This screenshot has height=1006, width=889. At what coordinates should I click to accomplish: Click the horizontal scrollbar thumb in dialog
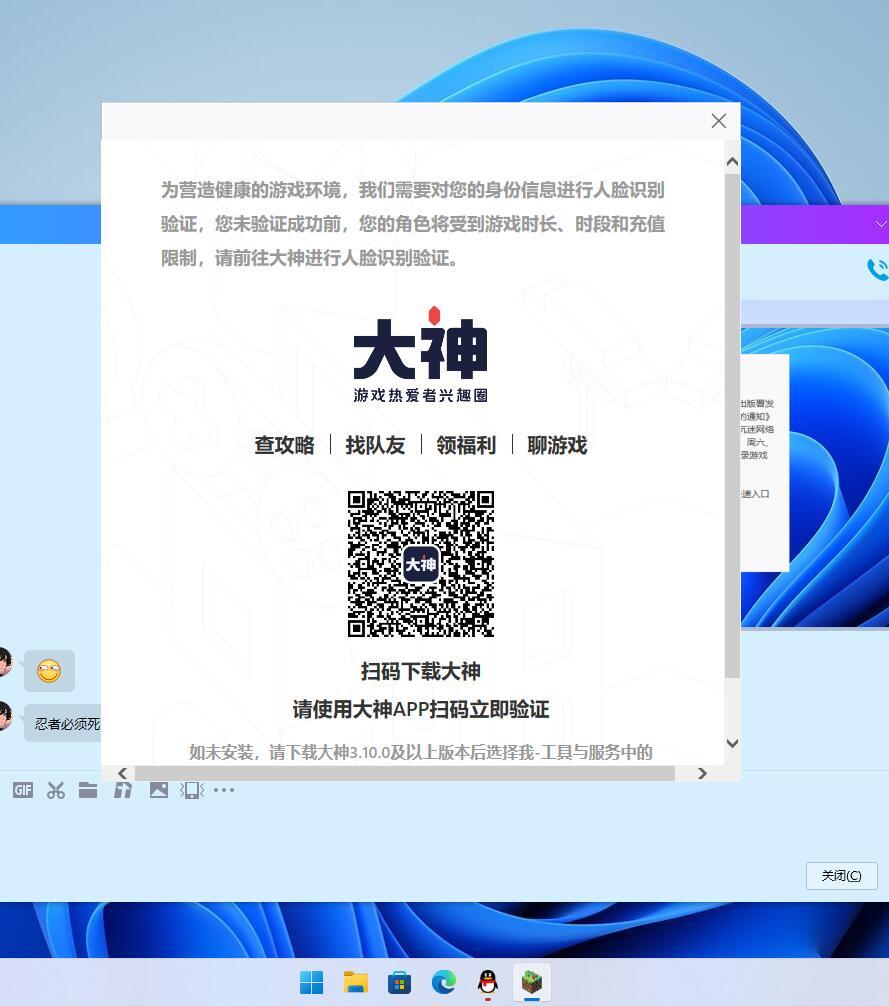click(405, 773)
